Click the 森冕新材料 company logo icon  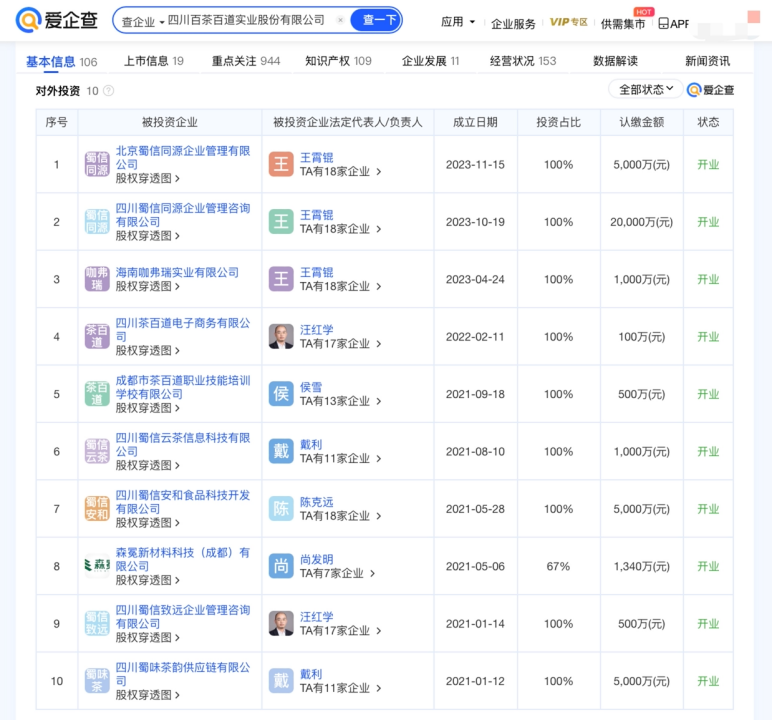click(x=97, y=566)
